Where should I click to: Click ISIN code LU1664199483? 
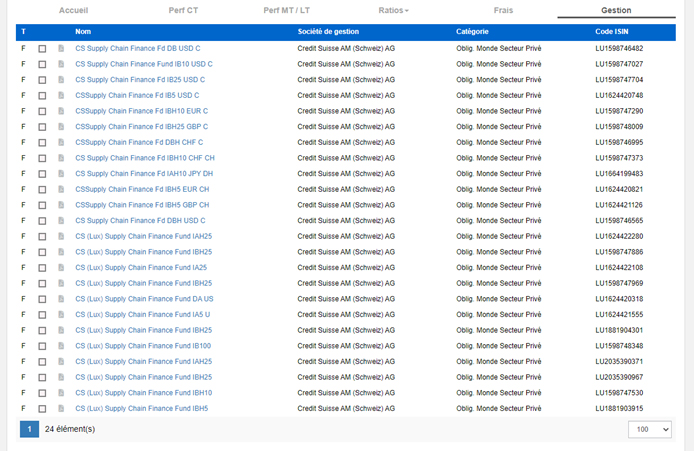619,173
